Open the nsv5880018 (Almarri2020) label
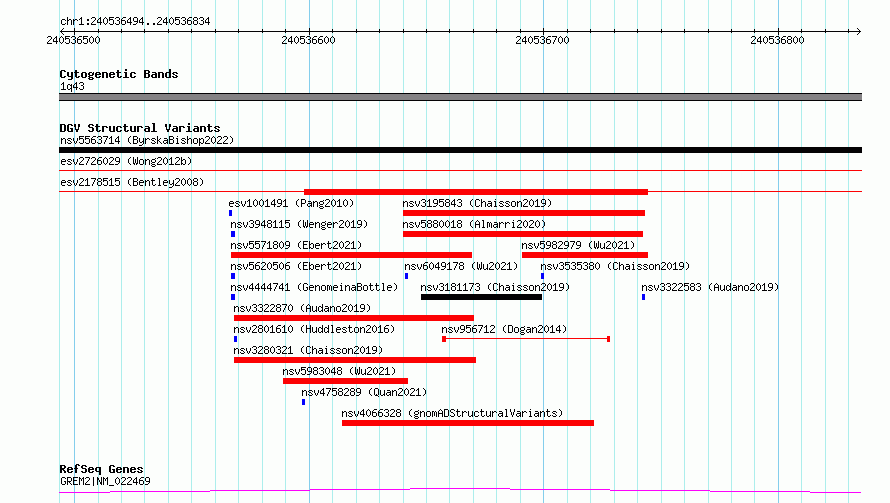 pos(474,224)
